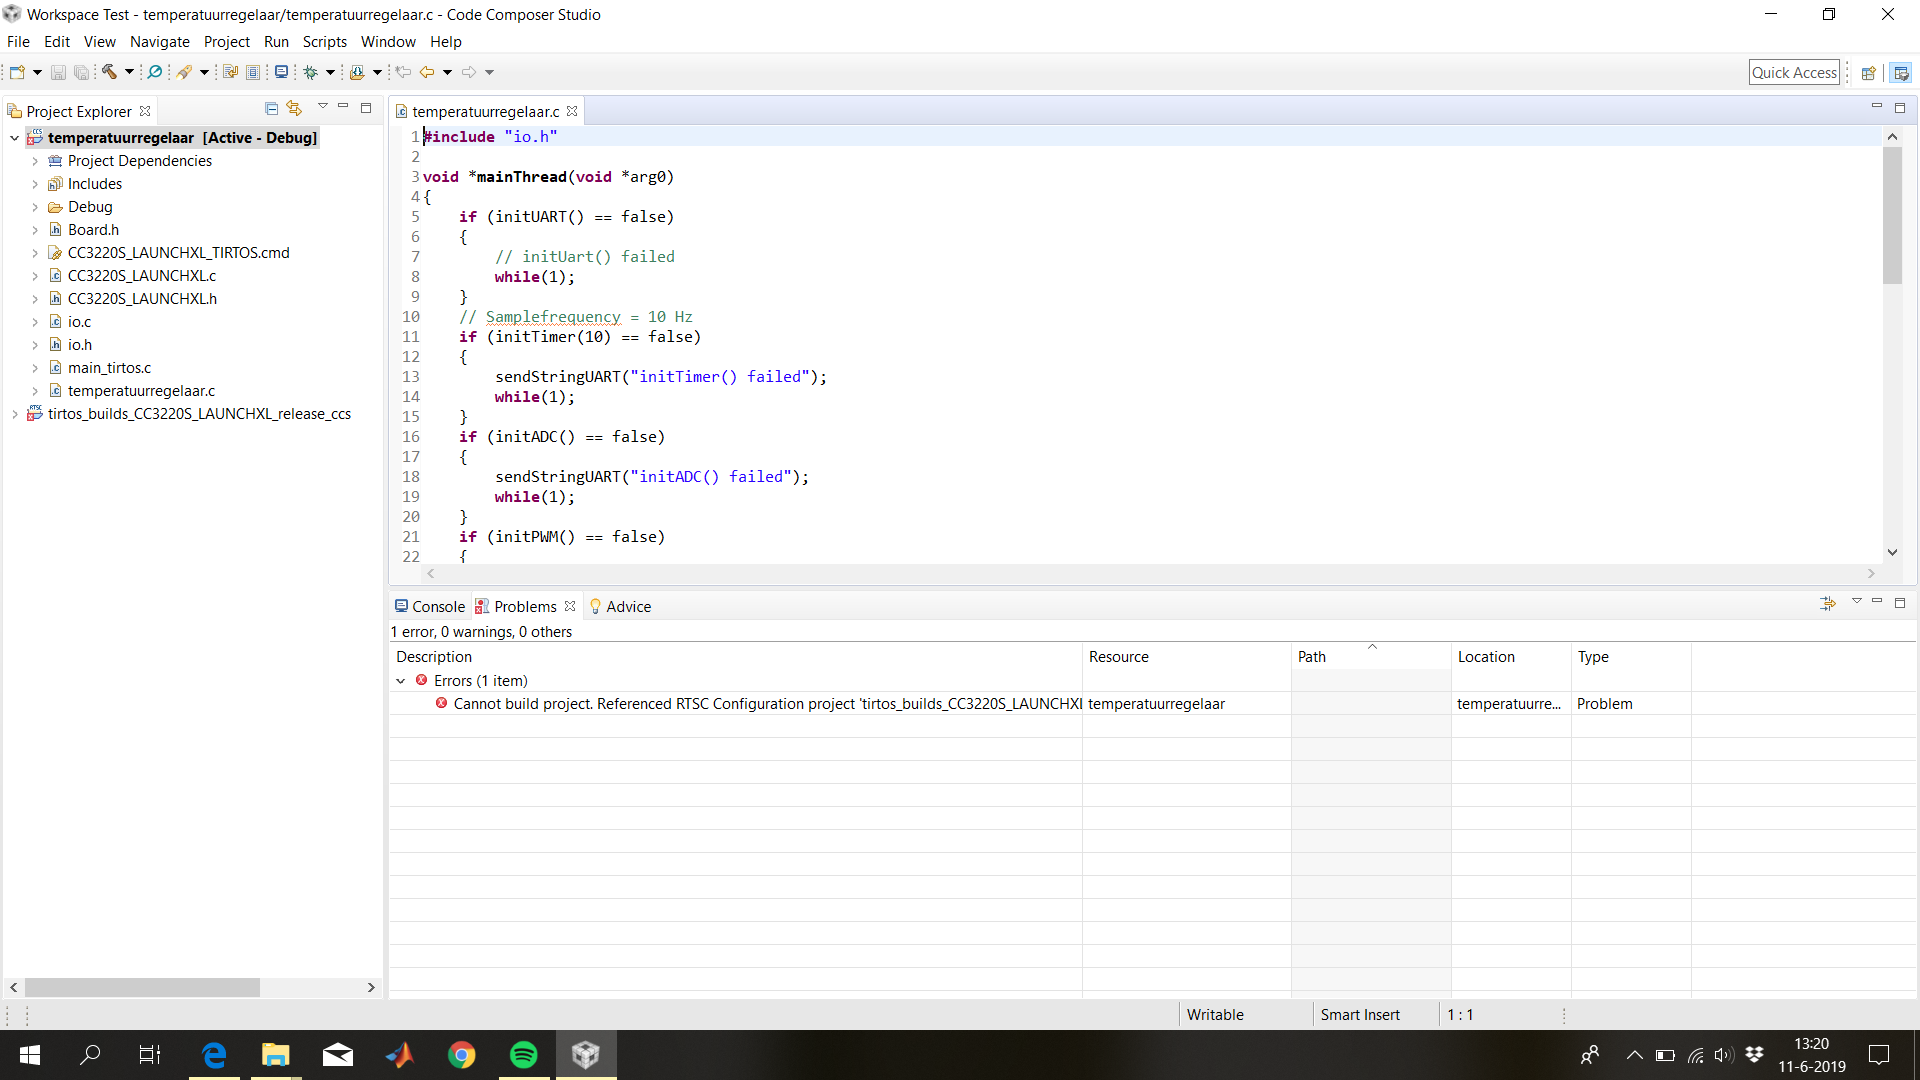This screenshot has width=1920, height=1080.
Task: Click the grey Forward navigation arrow
Action: [469, 72]
